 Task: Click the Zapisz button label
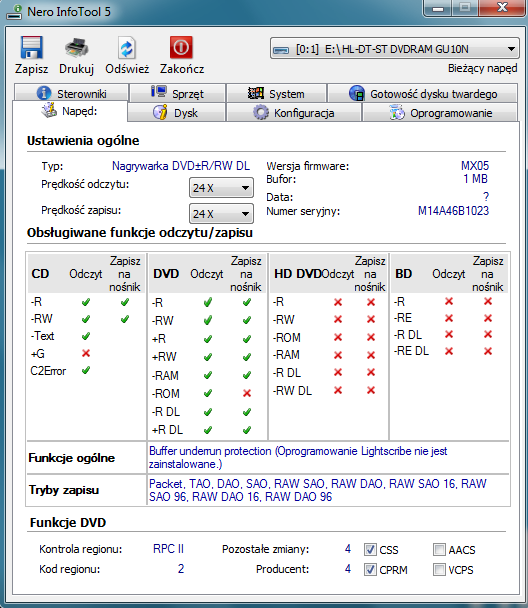click(x=31, y=69)
